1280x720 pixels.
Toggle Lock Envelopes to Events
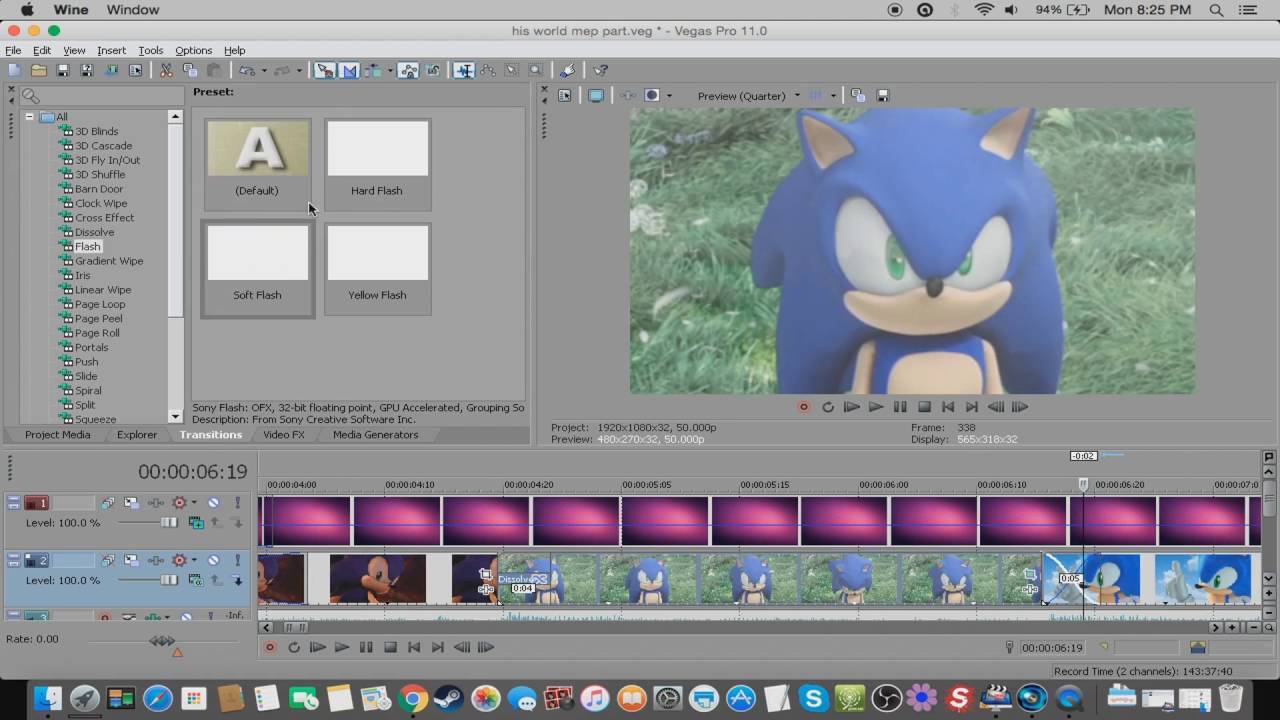click(408, 70)
